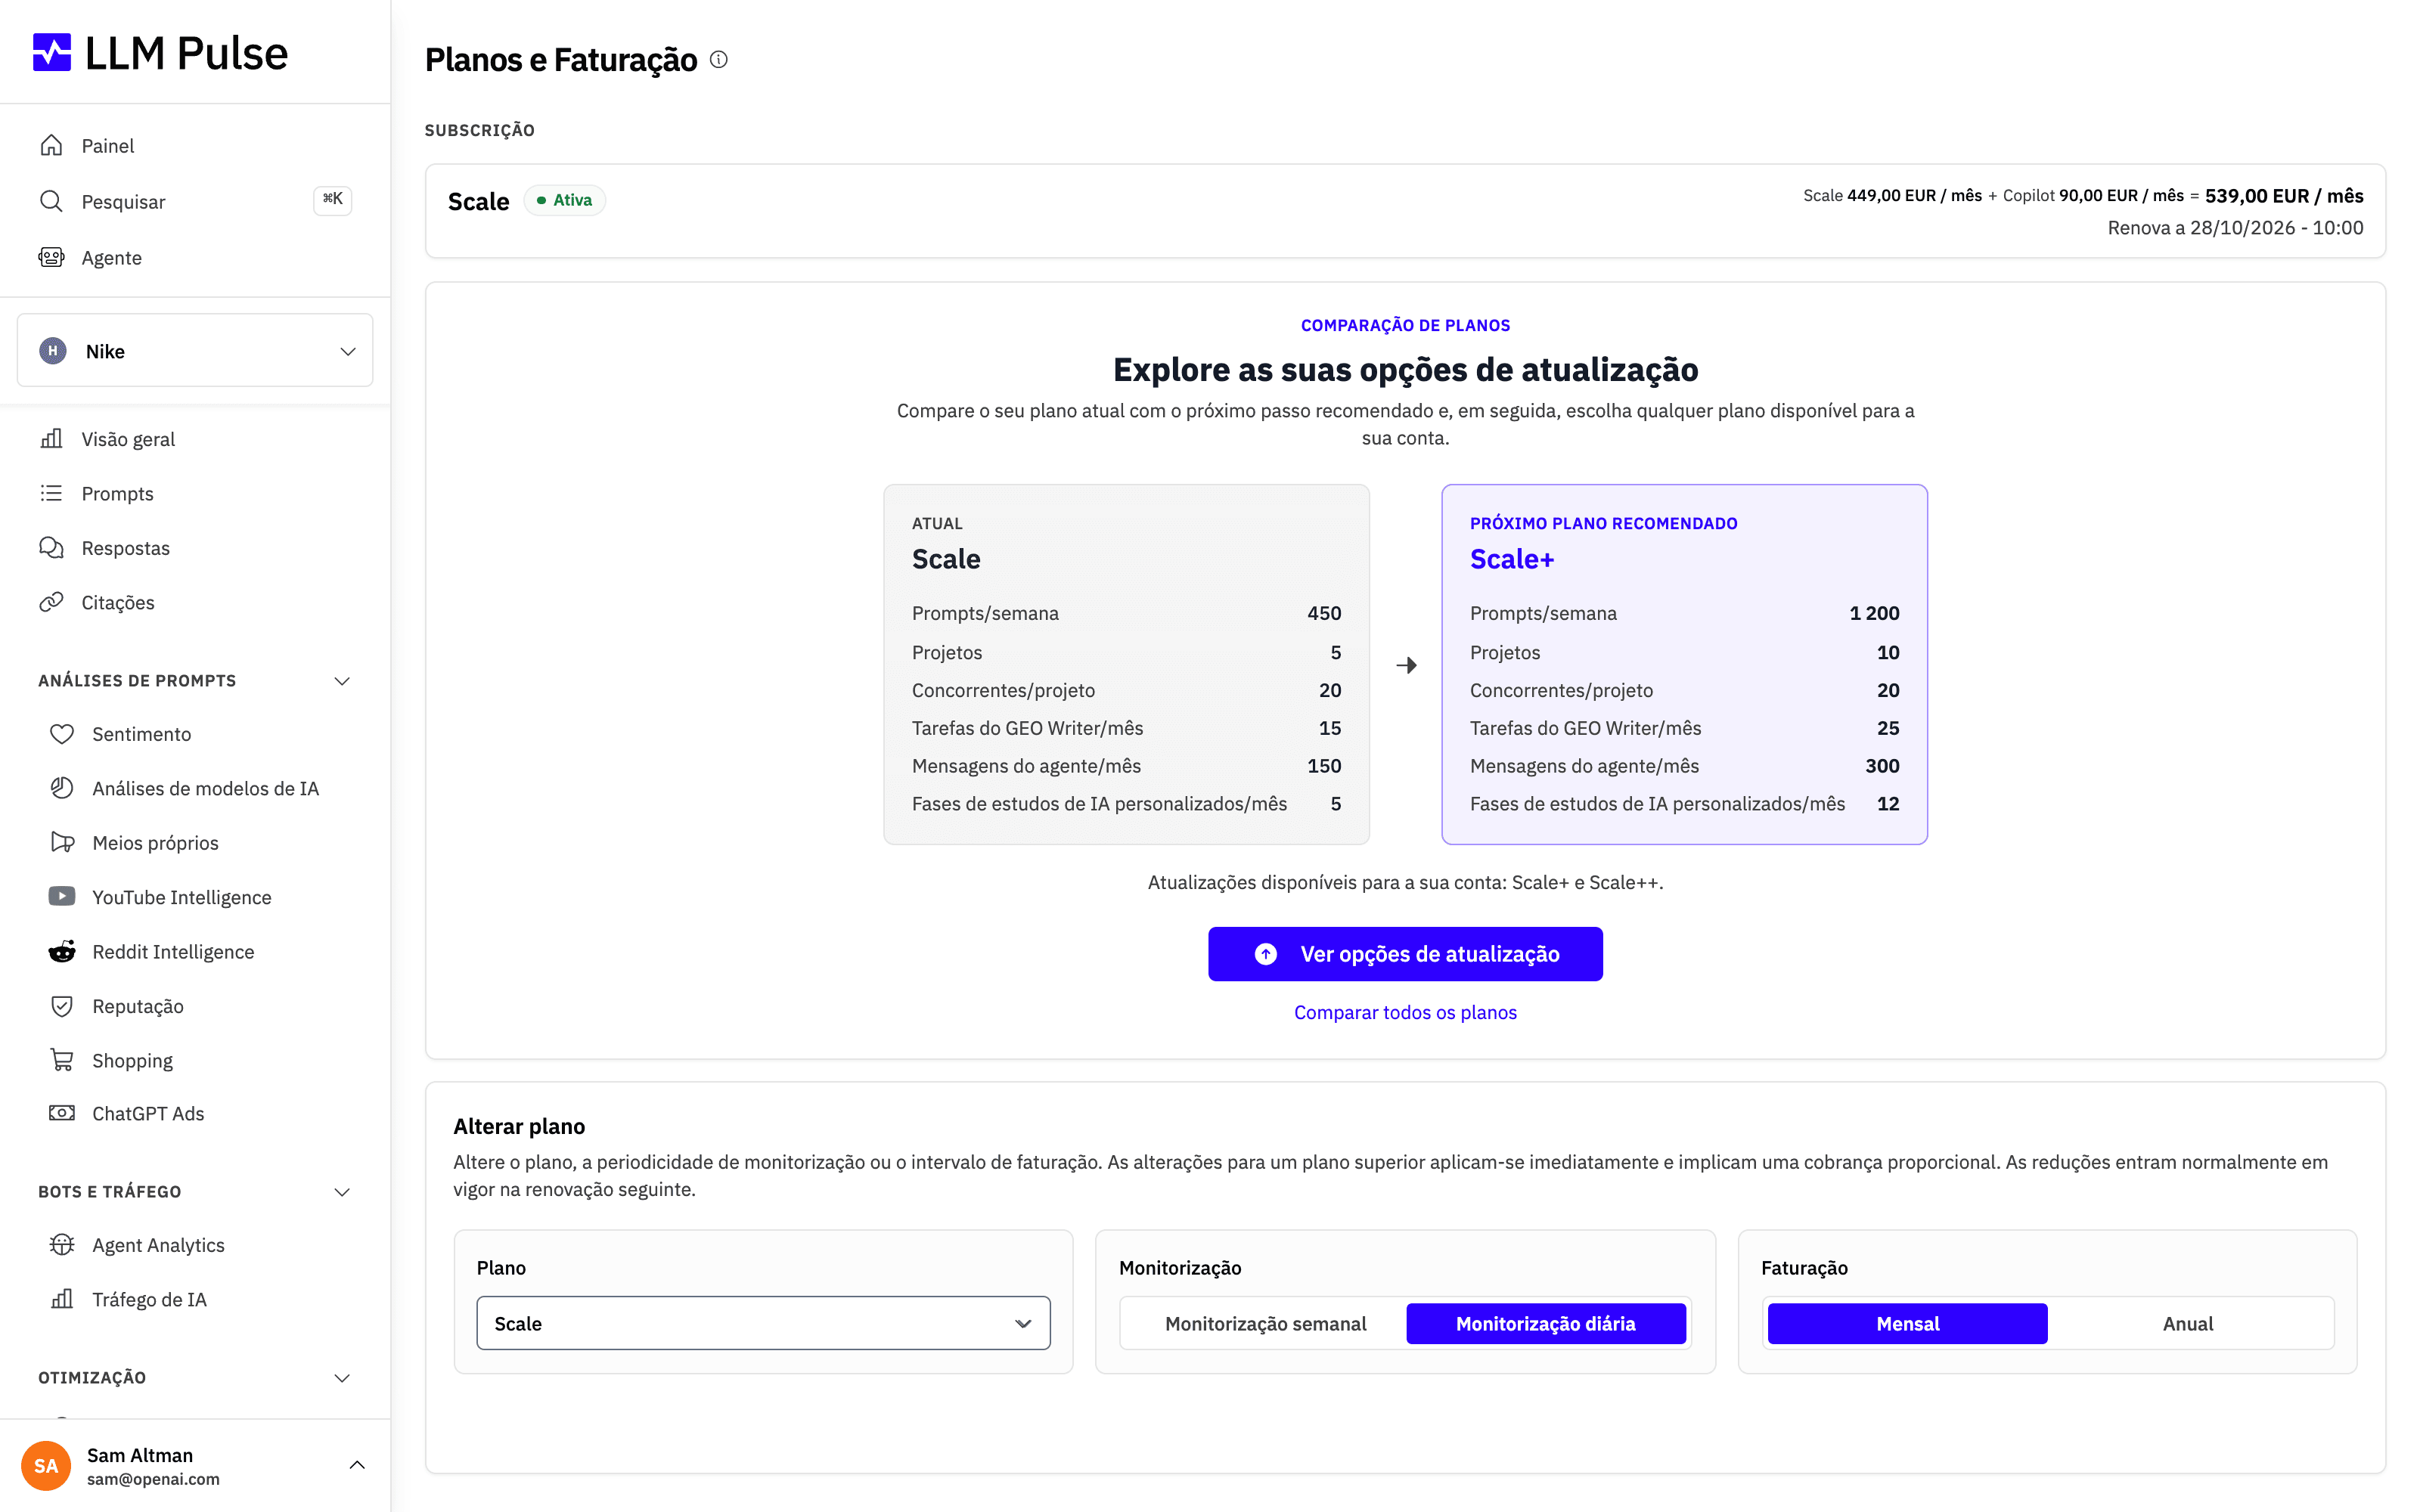Switch billing to Anual
The image size is (2420, 1512).
tap(2187, 1323)
